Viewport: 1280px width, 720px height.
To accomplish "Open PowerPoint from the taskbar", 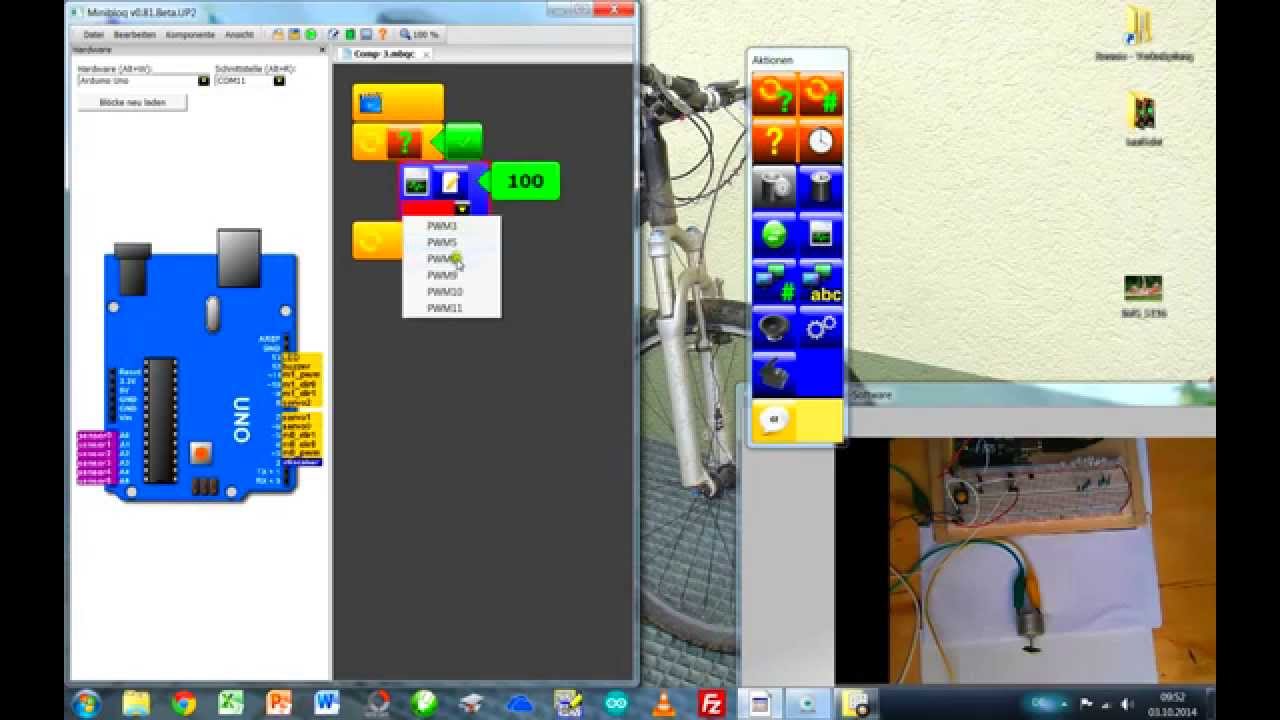I will point(279,703).
